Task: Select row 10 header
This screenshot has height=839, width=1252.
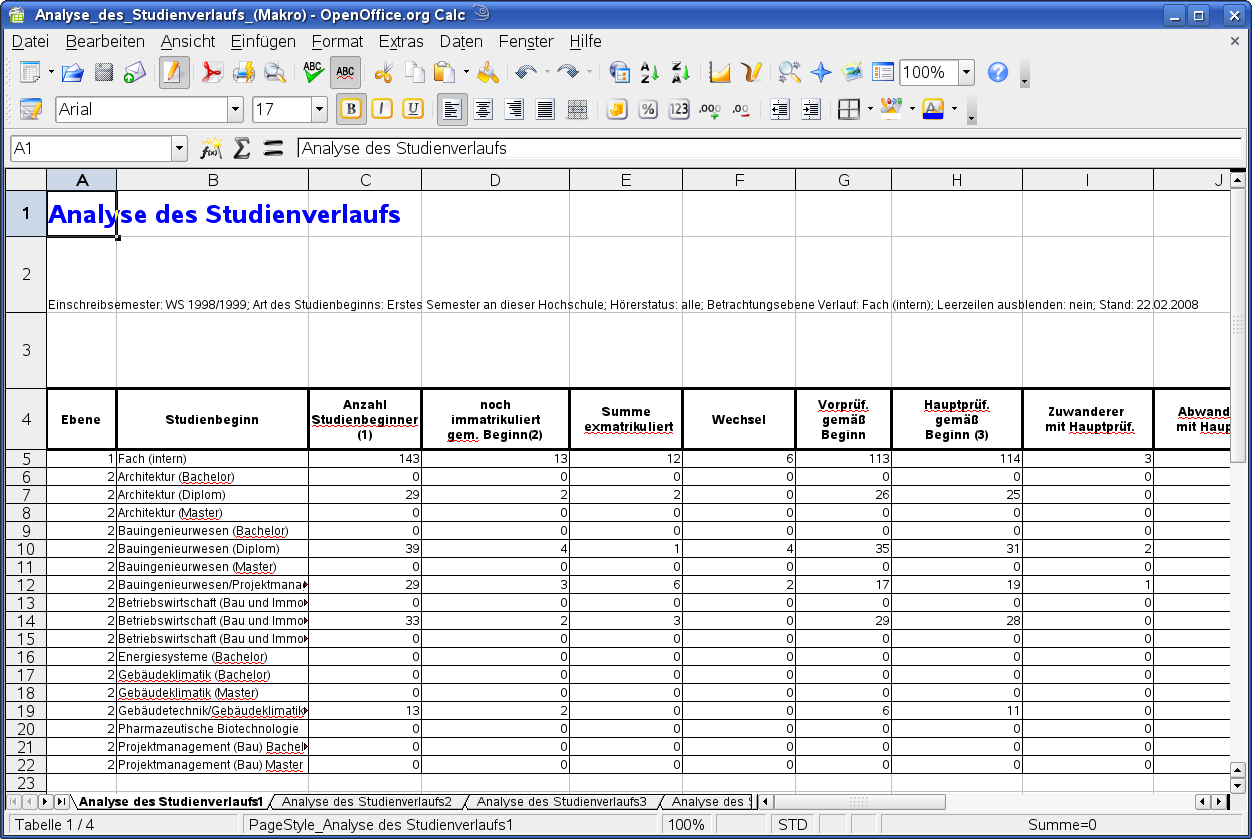Action: 26,549
